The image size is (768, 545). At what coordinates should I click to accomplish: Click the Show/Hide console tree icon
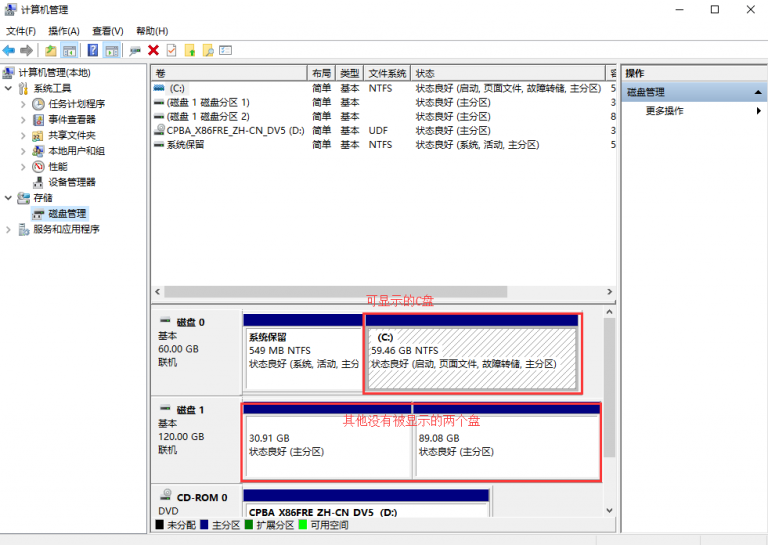click(70, 50)
